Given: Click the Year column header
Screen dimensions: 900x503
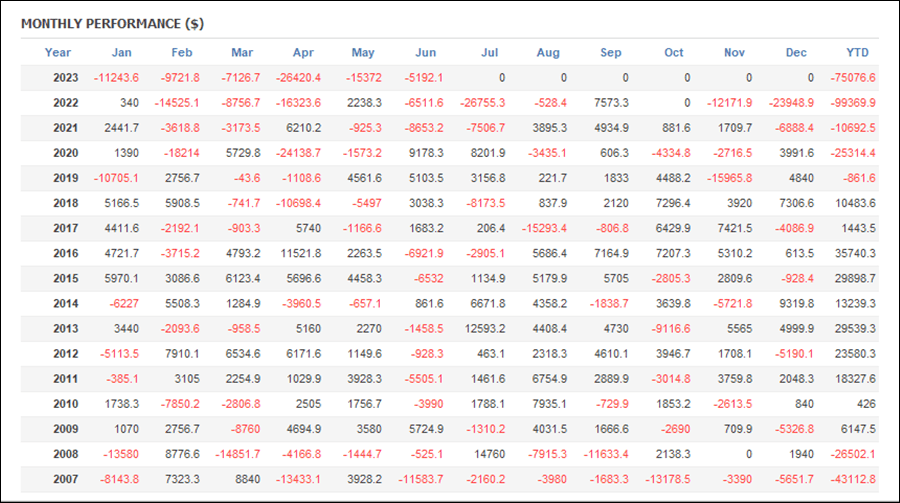Looking at the screenshot, I should 57,53.
